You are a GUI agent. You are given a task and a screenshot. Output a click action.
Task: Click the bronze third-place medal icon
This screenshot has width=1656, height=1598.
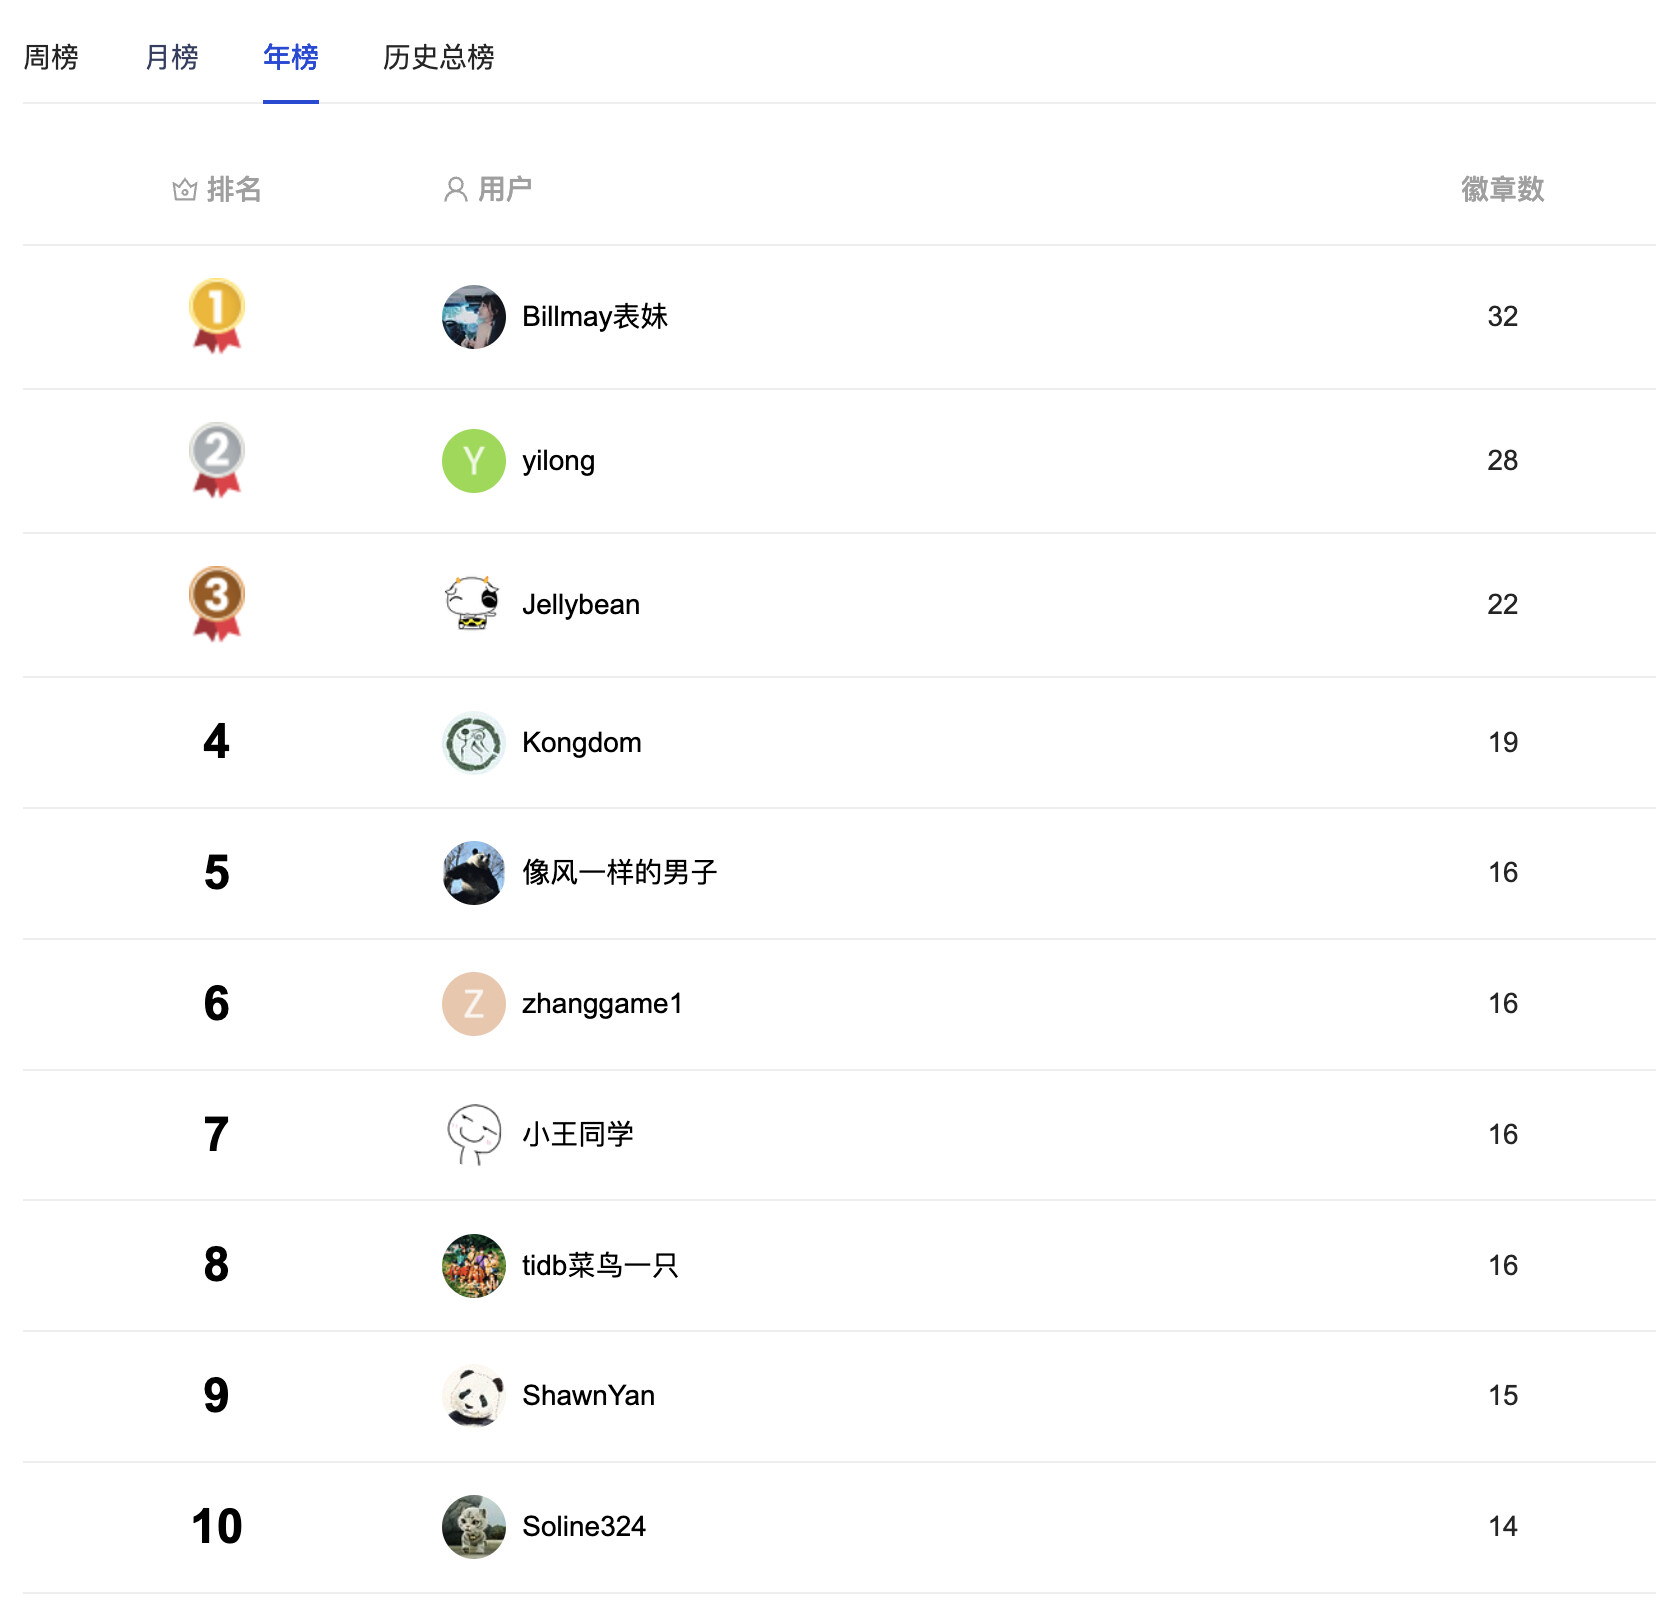tap(217, 603)
